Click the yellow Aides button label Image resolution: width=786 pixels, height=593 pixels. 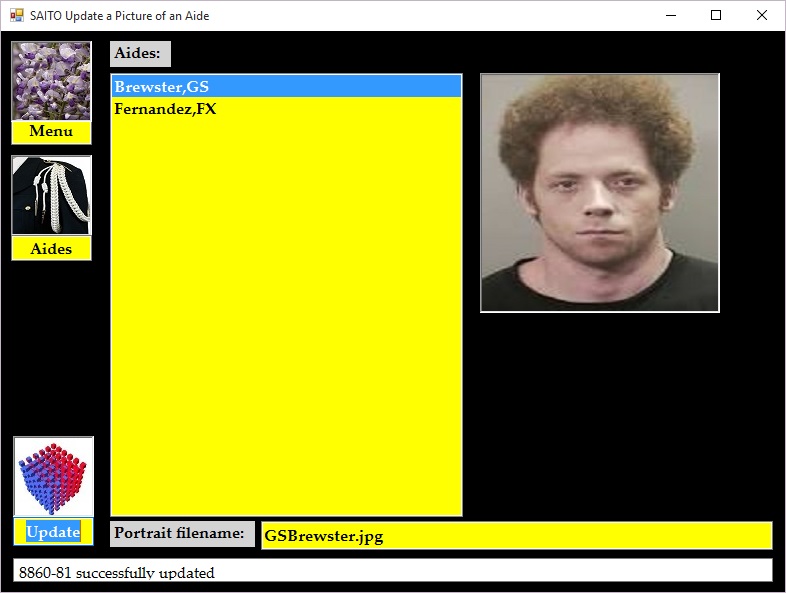pos(51,249)
